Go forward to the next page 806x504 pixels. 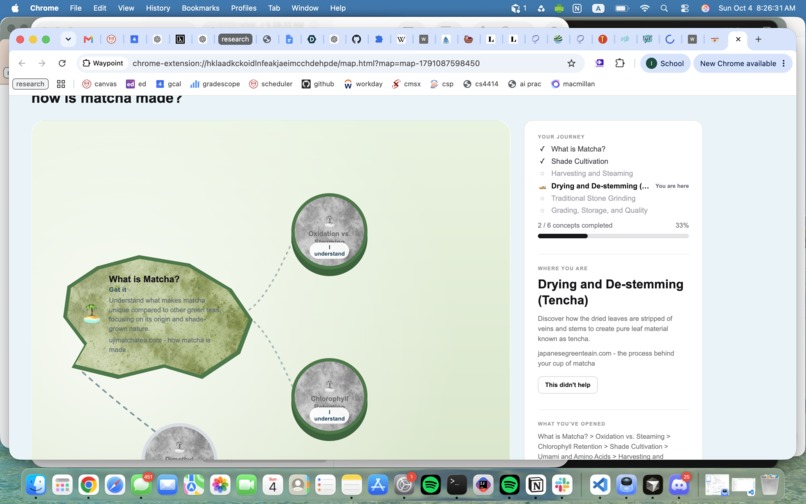(x=42, y=63)
